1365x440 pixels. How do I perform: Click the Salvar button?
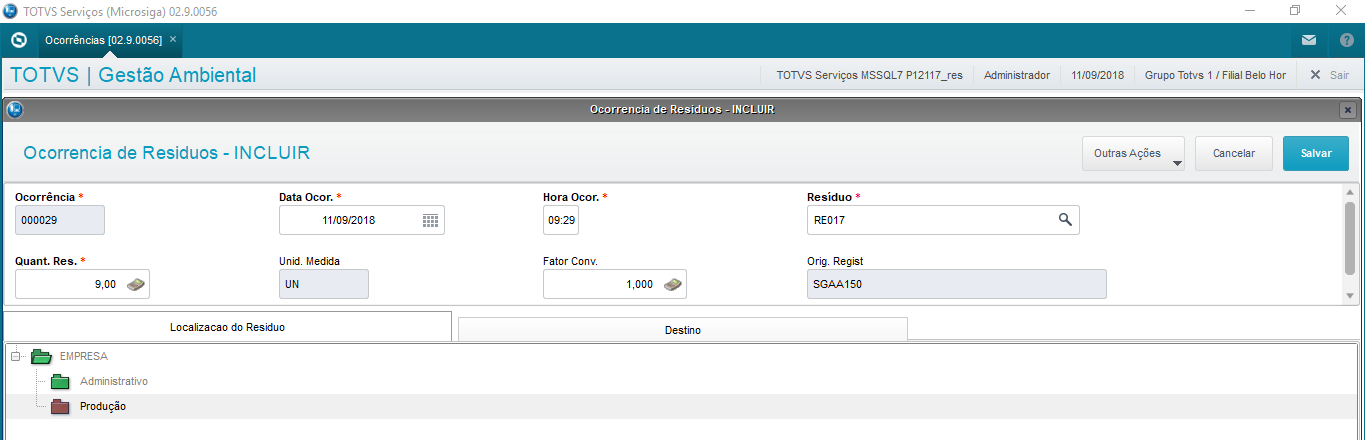coord(1315,154)
